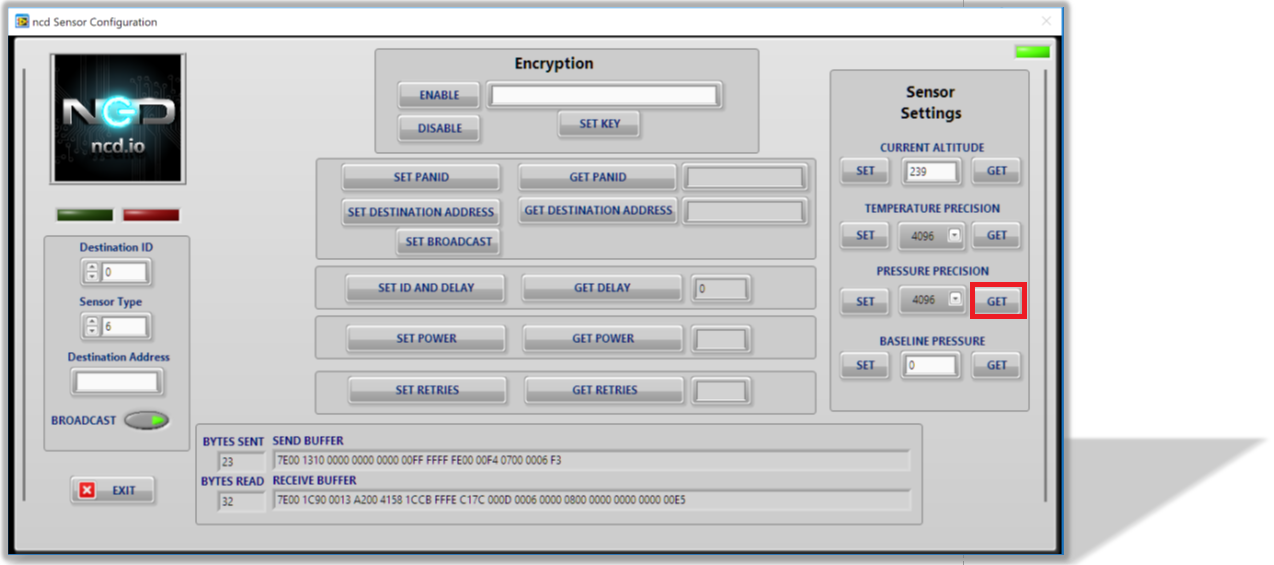Close the ncd Sensor Configuration window
Viewport: 1274px width, 565px height.
click(x=1047, y=21)
